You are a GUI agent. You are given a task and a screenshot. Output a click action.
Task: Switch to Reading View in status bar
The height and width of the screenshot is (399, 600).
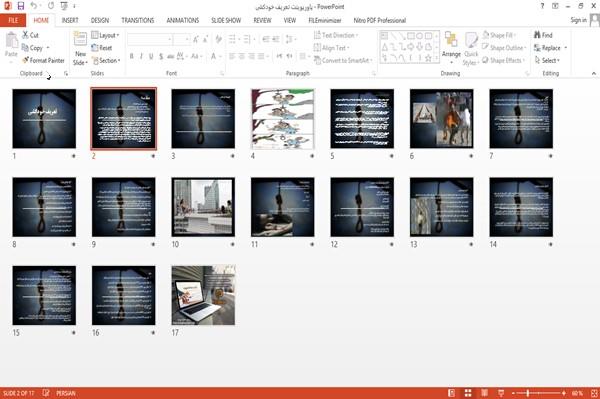(484, 393)
